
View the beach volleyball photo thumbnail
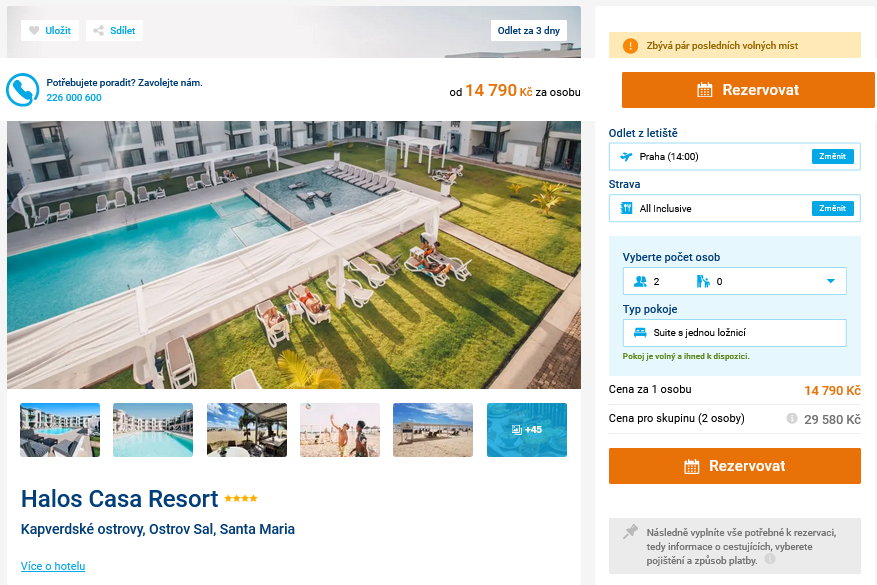click(340, 430)
